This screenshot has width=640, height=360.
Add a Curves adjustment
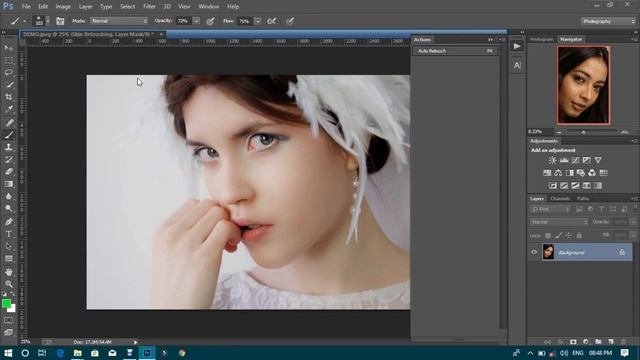(x=575, y=160)
